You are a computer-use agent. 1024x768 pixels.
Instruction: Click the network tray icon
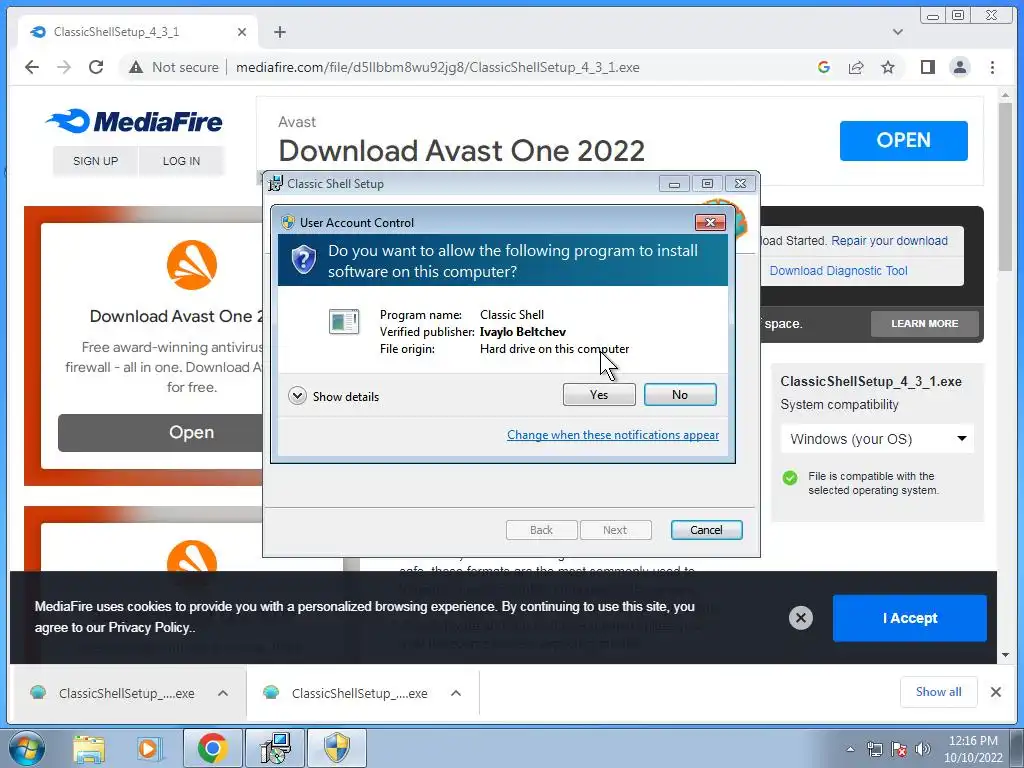[x=874, y=749]
